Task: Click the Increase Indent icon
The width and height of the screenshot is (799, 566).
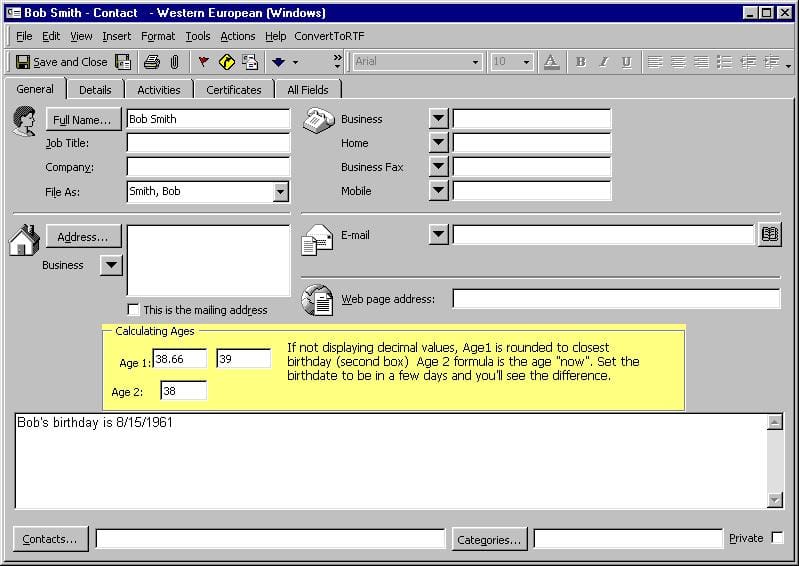Action: click(771, 62)
